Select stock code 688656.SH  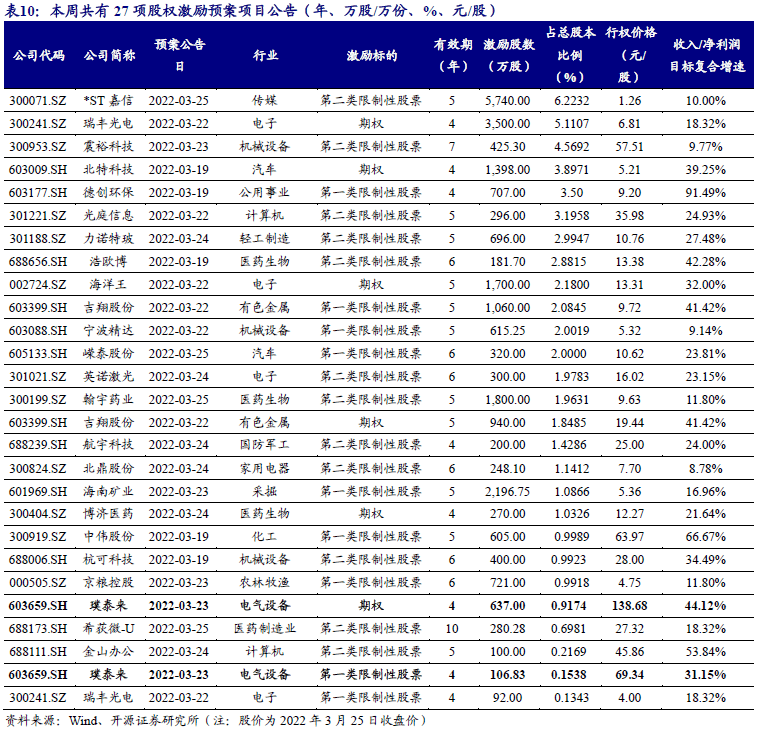tap(37, 261)
